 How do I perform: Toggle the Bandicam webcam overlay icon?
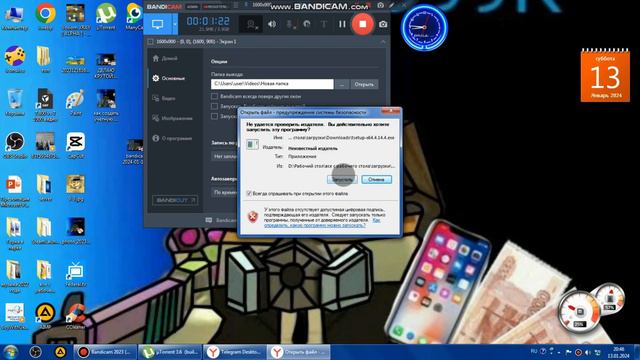point(251,24)
